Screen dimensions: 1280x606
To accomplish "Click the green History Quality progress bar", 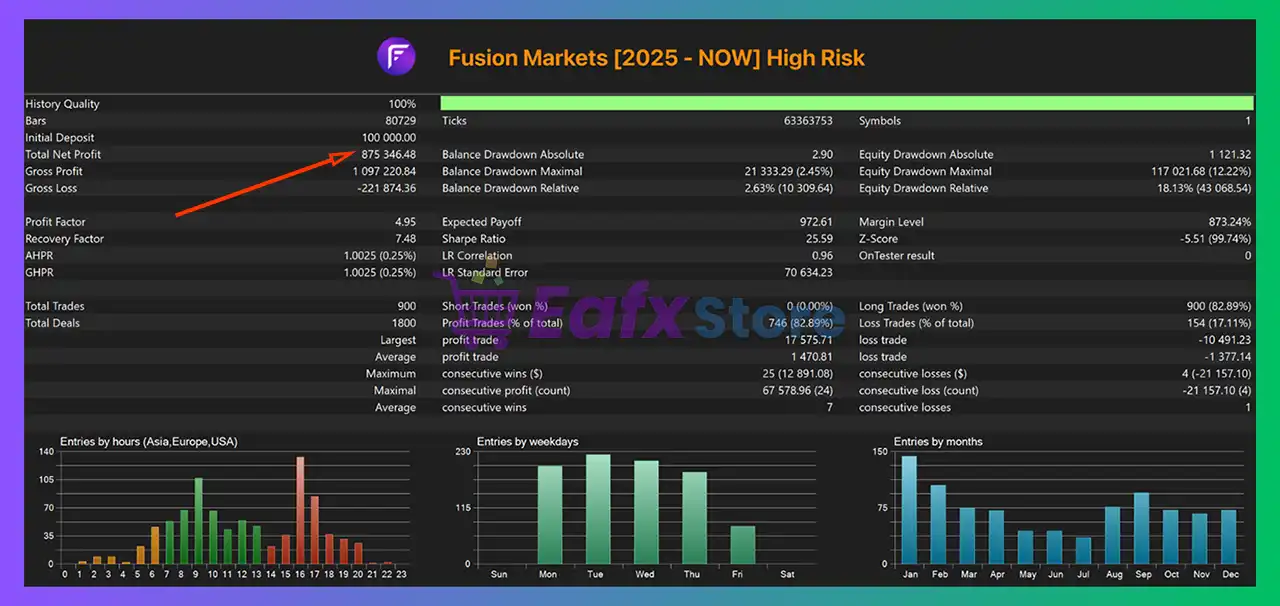I will [x=846, y=103].
